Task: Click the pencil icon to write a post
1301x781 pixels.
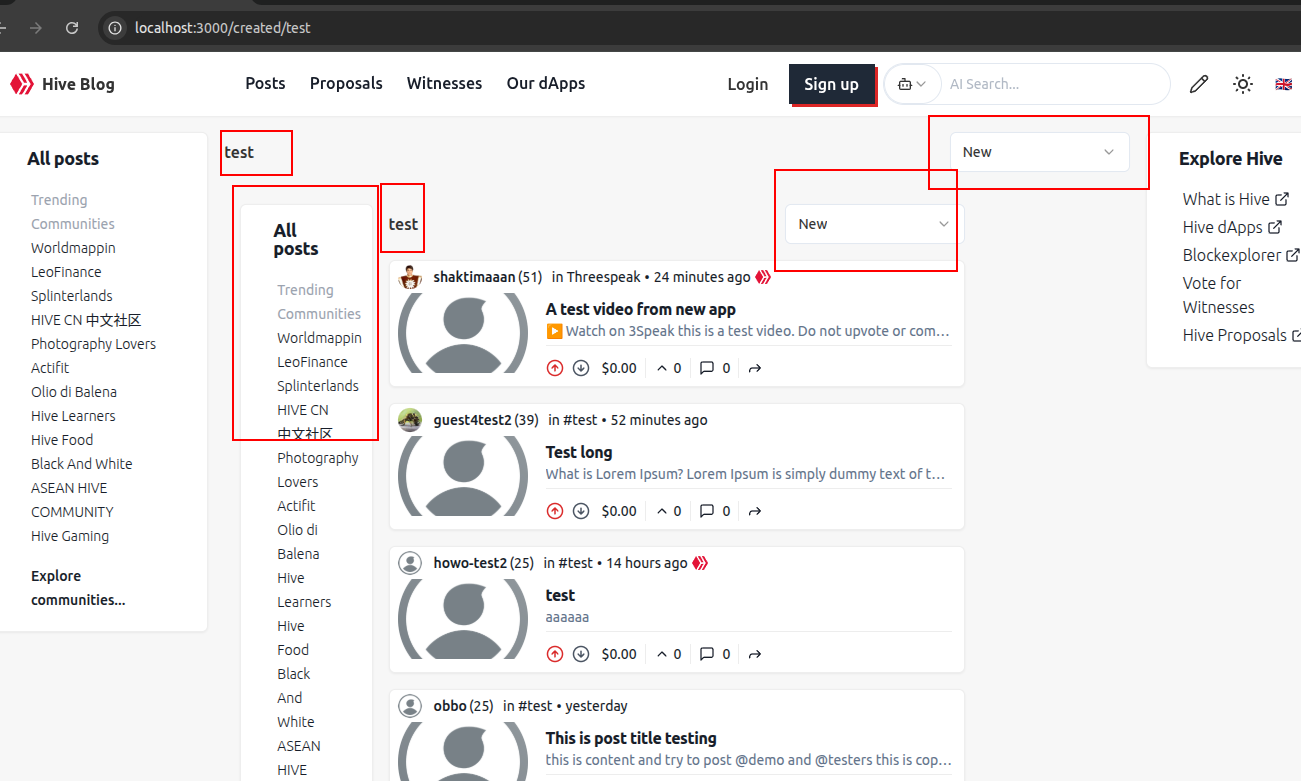Action: tap(1198, 84)
